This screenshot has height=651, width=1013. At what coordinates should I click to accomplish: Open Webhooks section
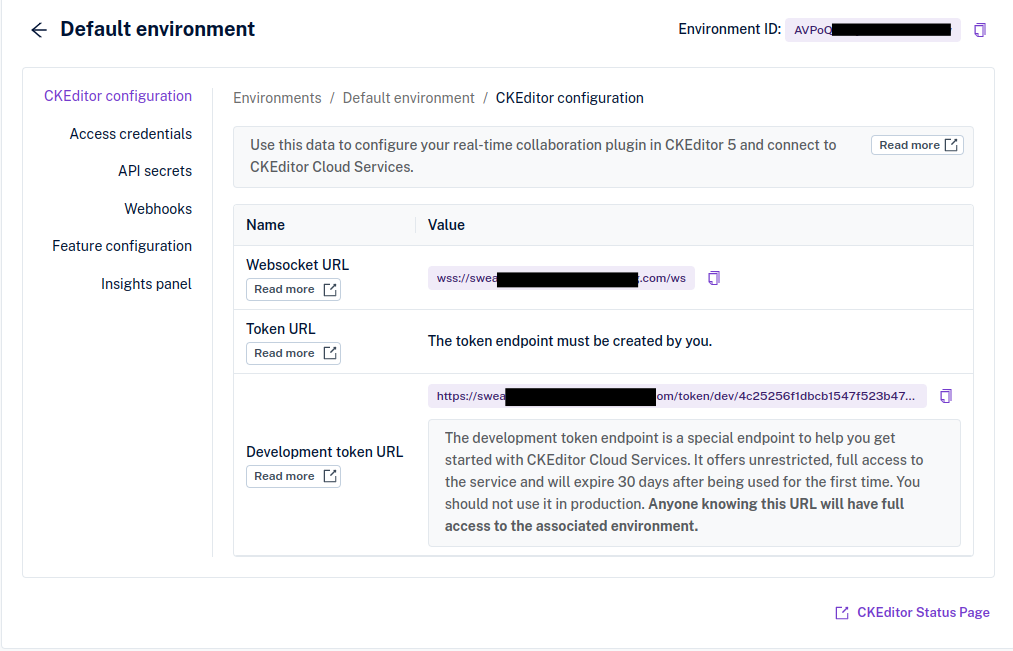[158, 209]
